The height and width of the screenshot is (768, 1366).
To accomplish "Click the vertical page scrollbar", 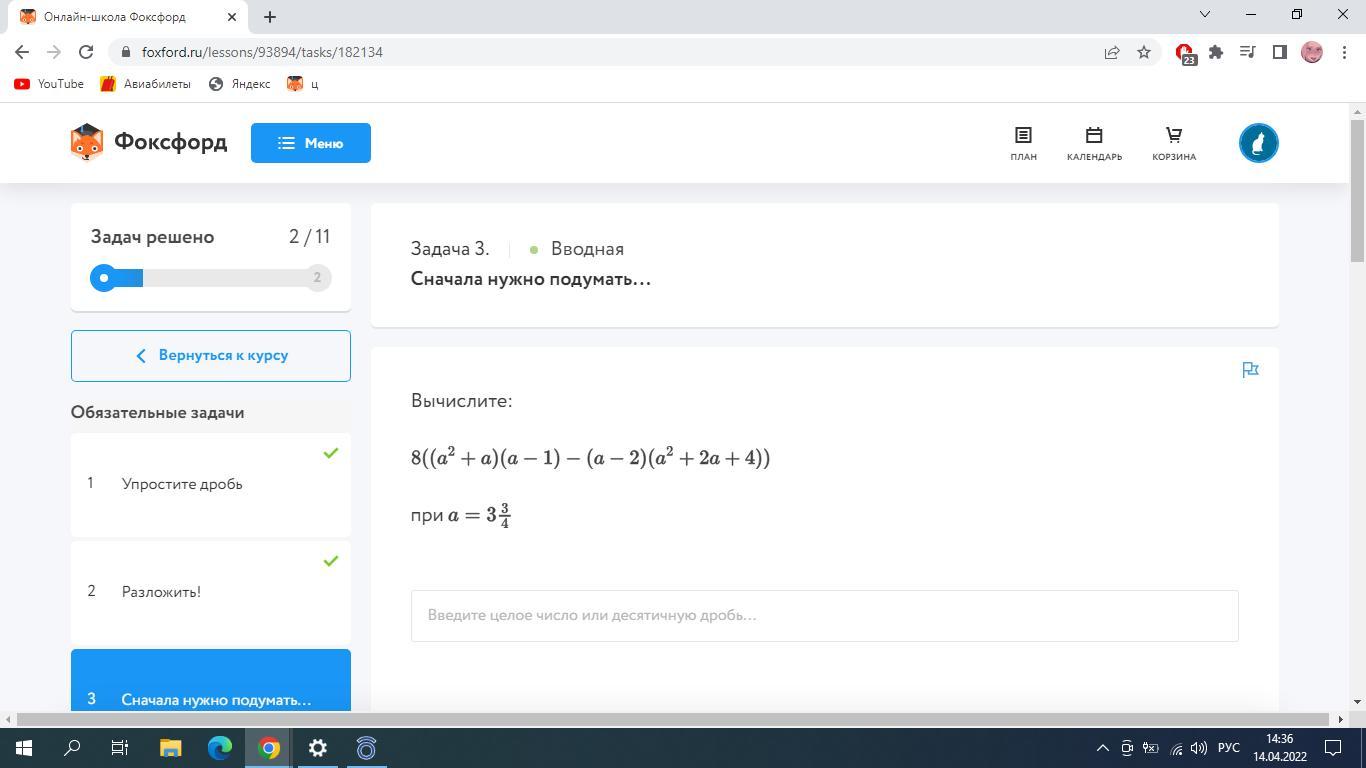I will pos(1358,190).
